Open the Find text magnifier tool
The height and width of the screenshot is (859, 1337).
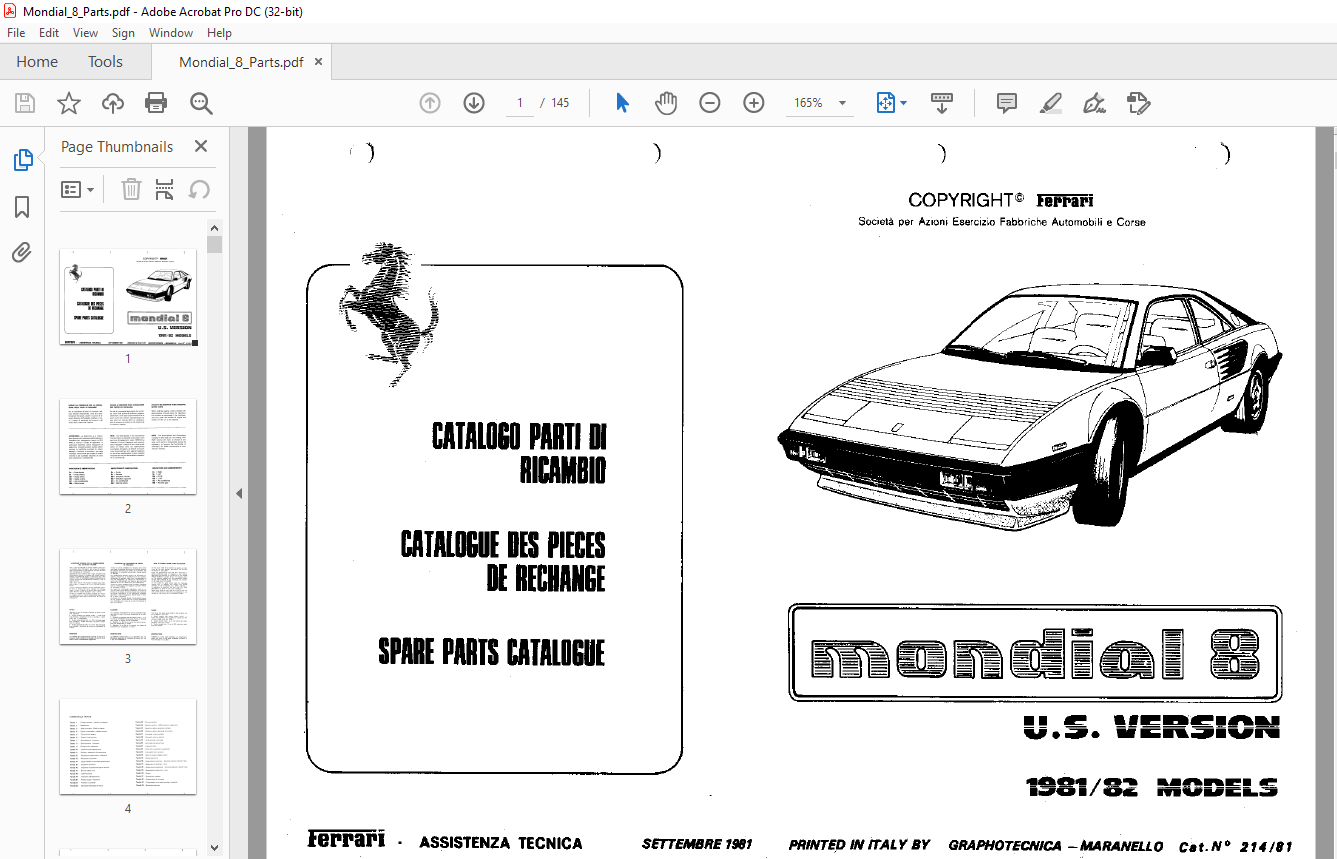(x=201, y=103)
